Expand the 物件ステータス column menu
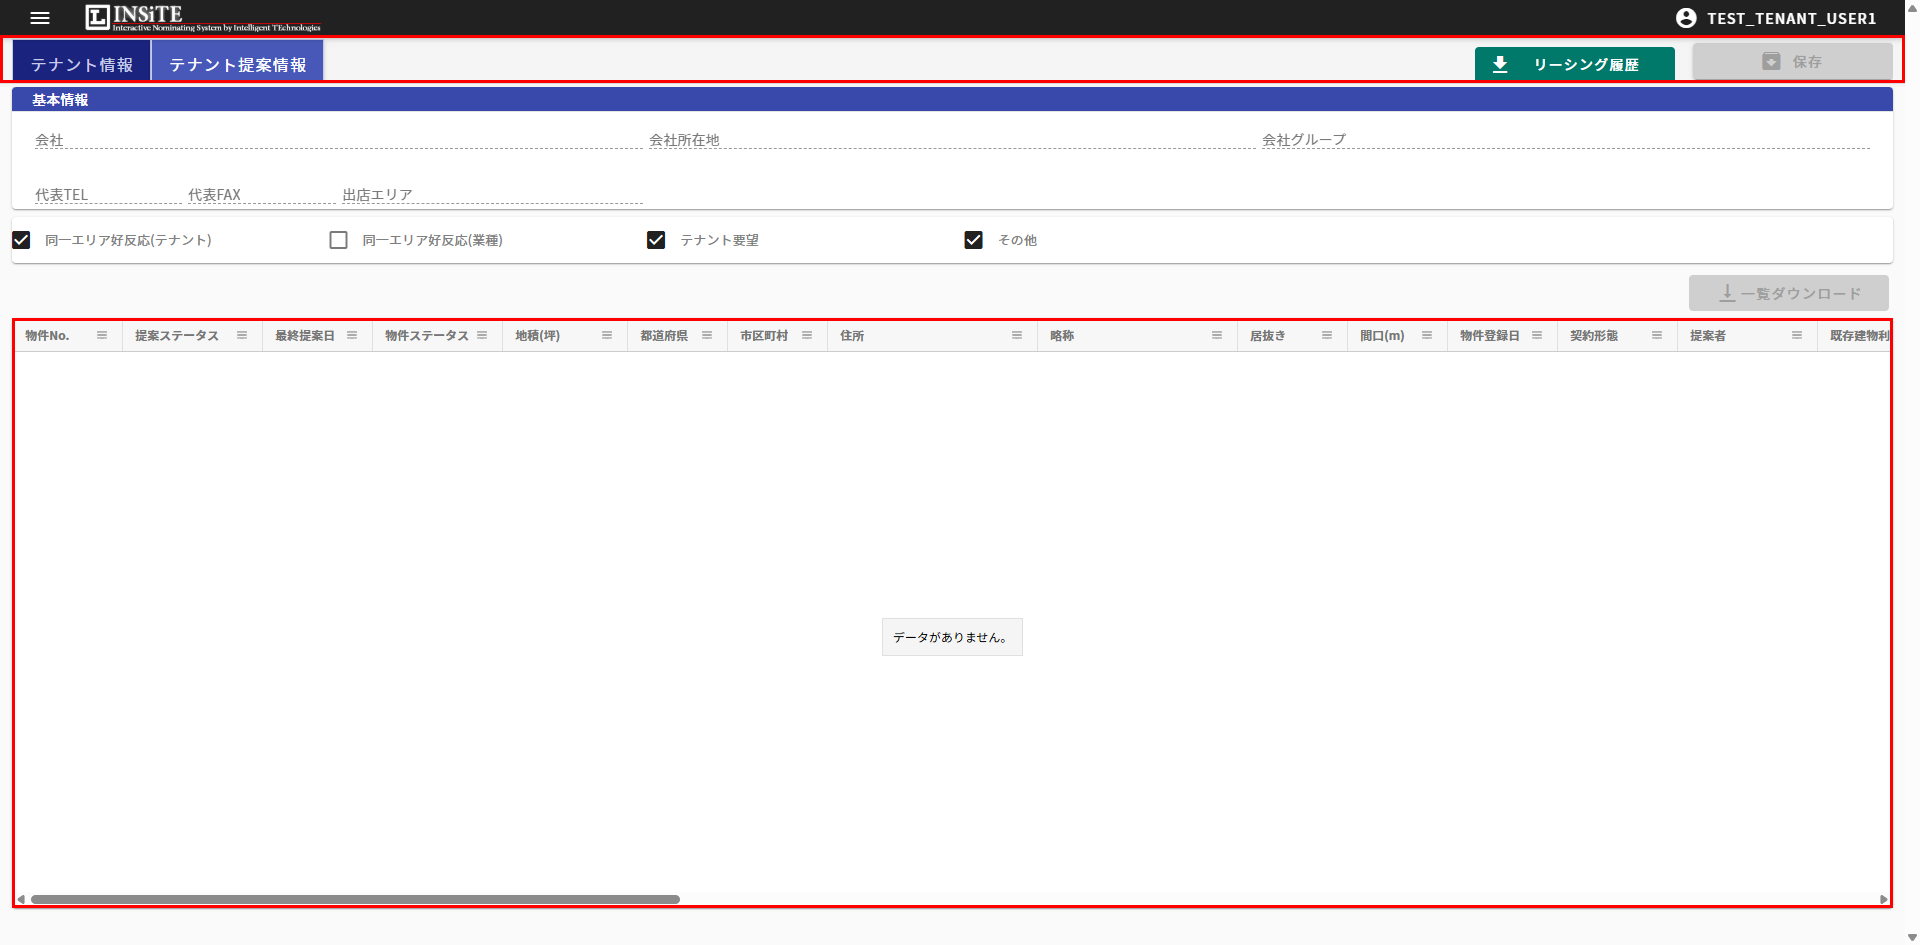This screenshot has width=1920, height=945. pos(482,336)
